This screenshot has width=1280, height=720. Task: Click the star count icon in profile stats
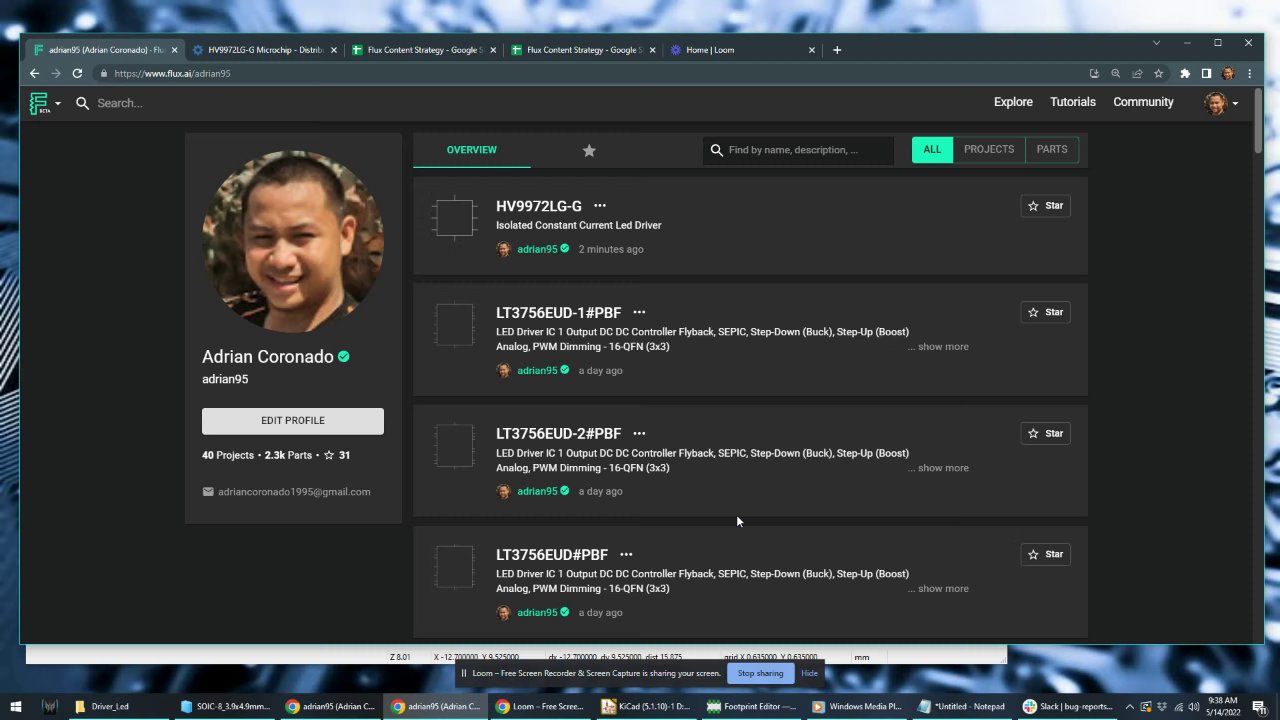click(x=328, y=456)
